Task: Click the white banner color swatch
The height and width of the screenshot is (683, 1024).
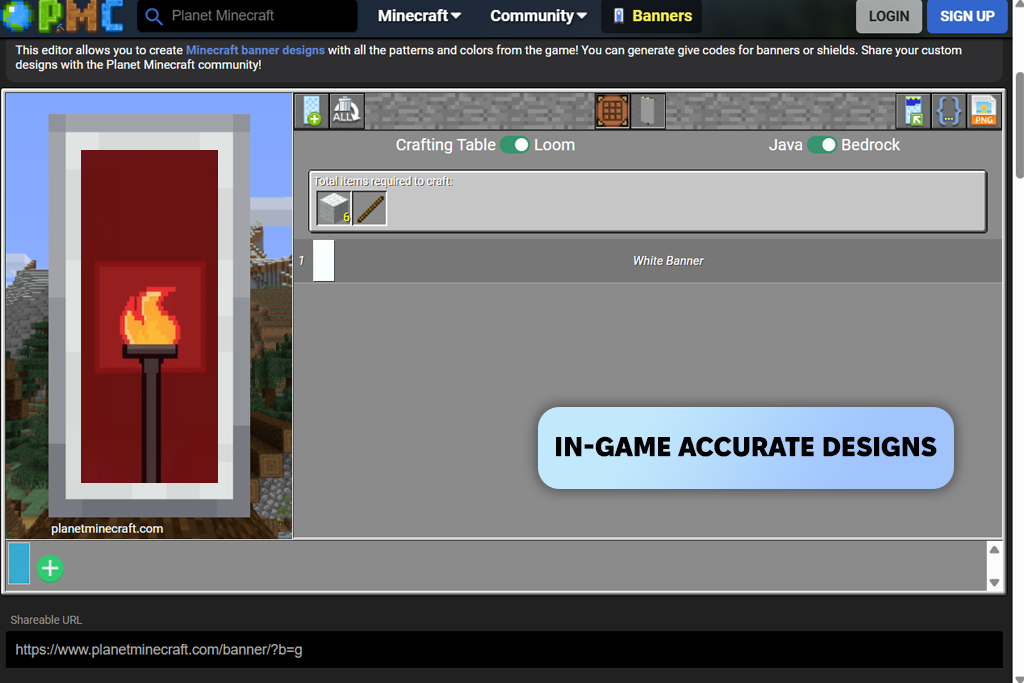Action: point(323,261)
